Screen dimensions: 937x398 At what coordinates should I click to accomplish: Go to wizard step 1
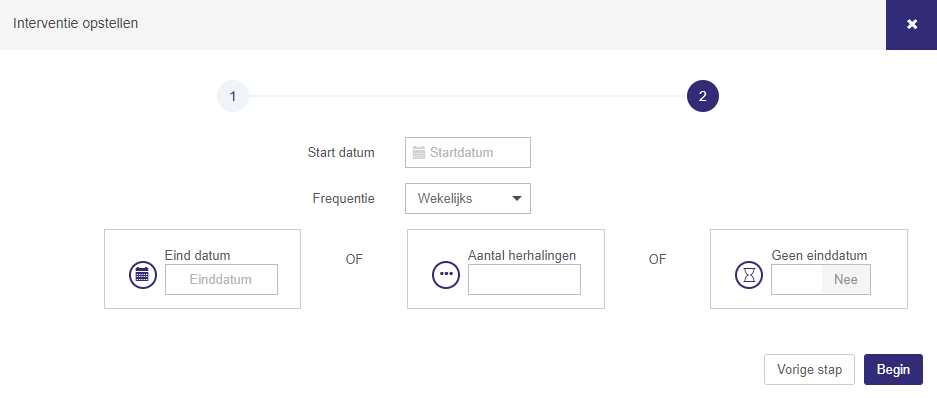point(232,96)
